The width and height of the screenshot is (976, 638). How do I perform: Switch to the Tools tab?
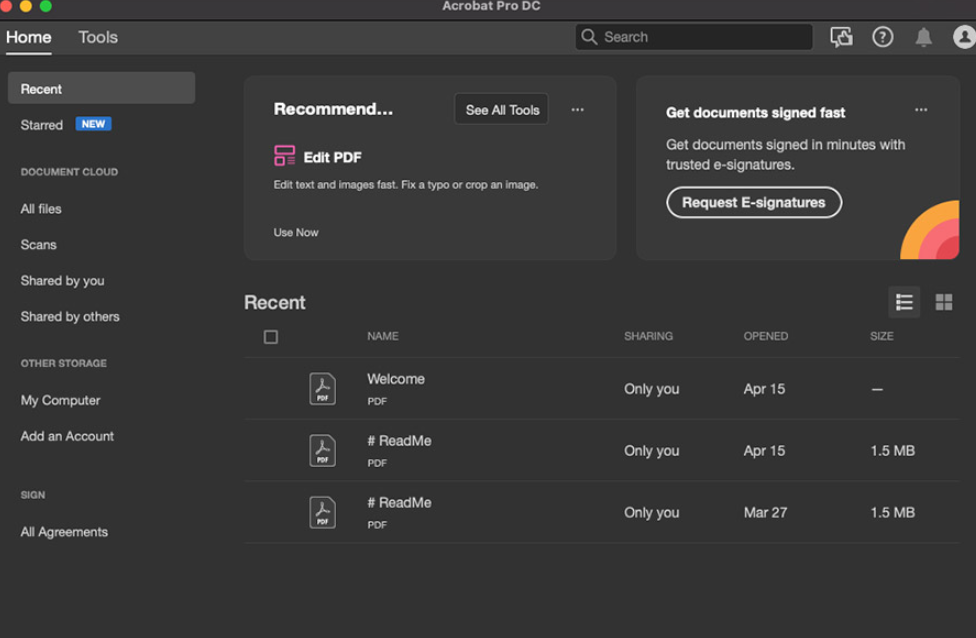(x=98, y=37)
